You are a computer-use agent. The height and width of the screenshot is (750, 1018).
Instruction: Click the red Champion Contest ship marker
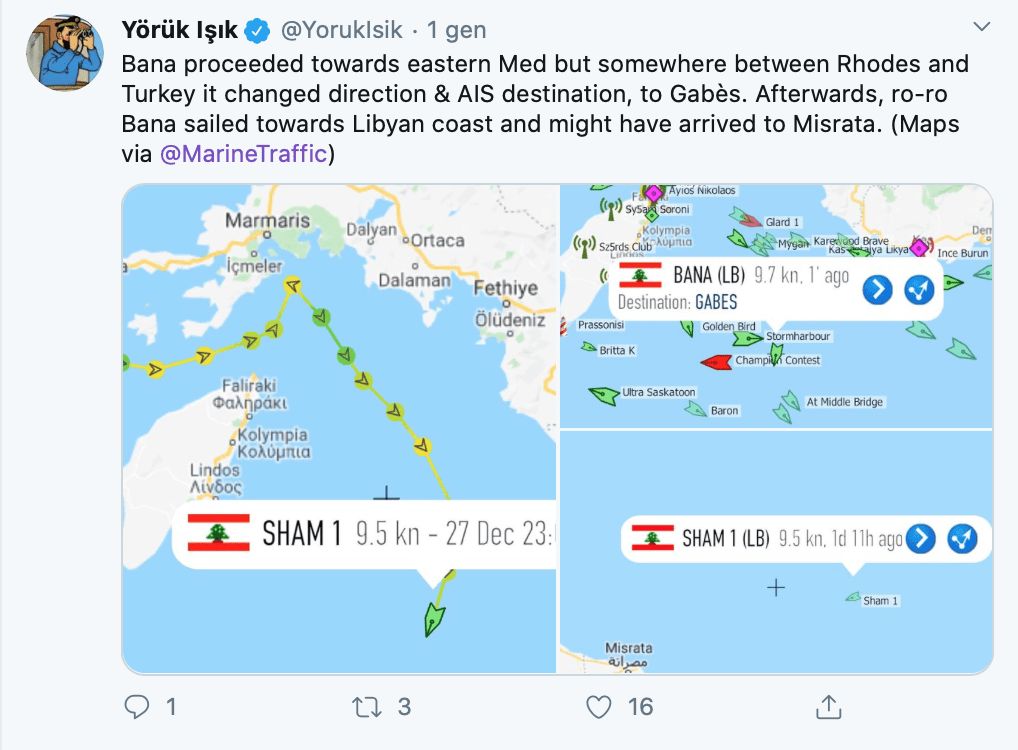pos(716,362)
